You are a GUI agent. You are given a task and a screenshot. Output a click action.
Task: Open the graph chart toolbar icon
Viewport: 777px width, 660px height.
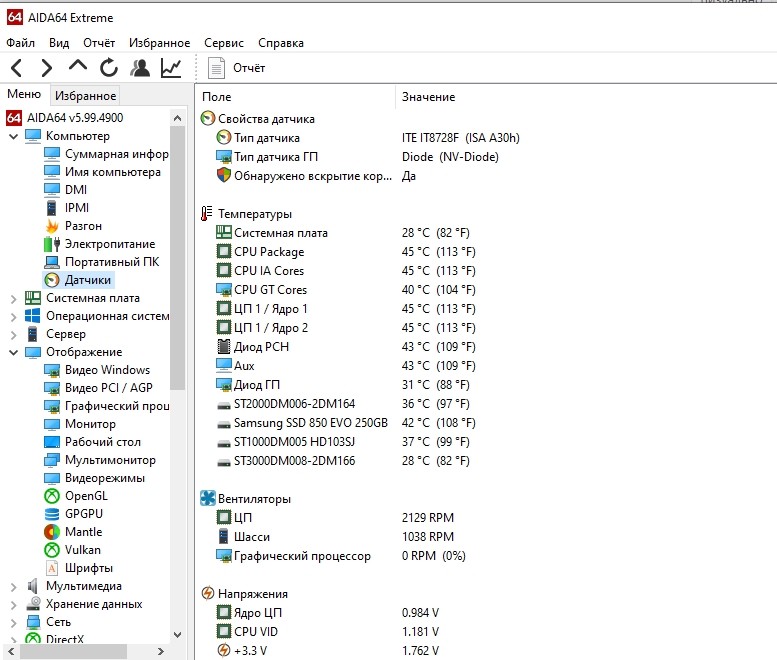coord(171,68)
